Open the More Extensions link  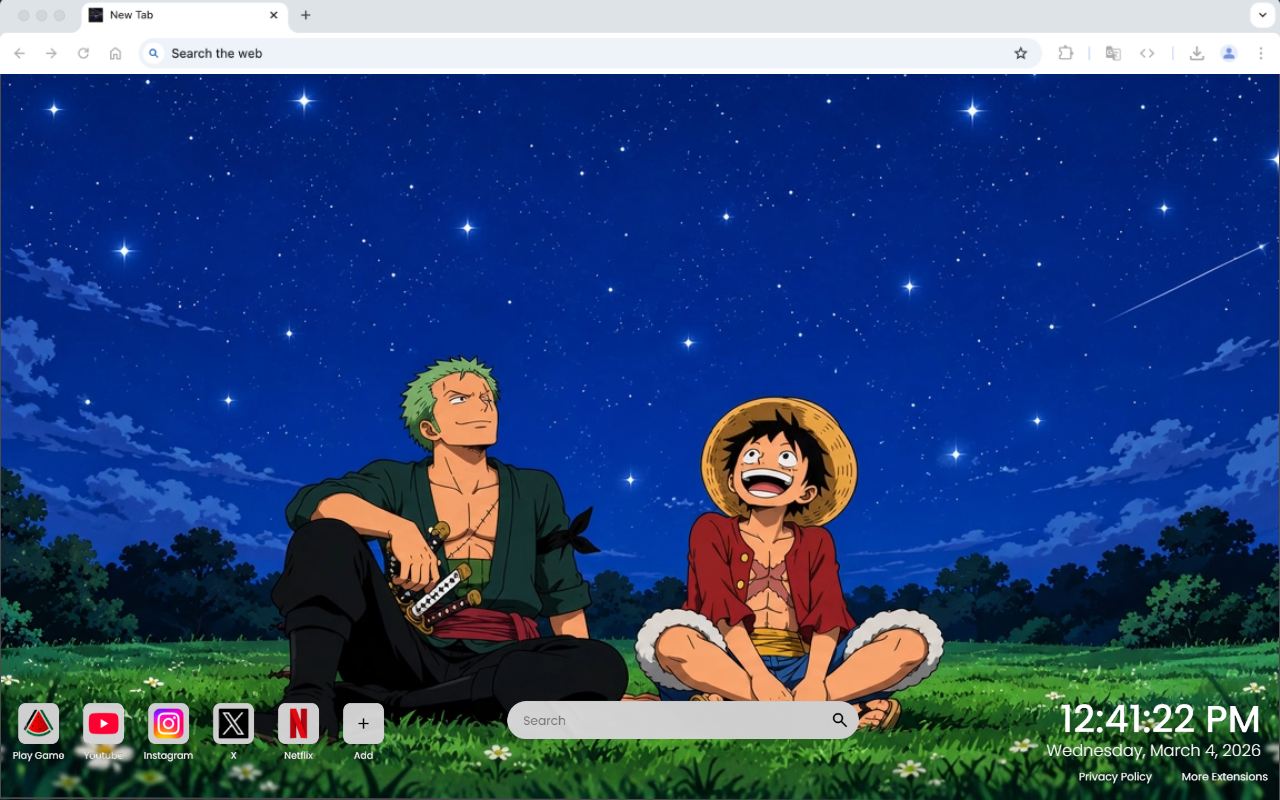tap(1224, 776)
